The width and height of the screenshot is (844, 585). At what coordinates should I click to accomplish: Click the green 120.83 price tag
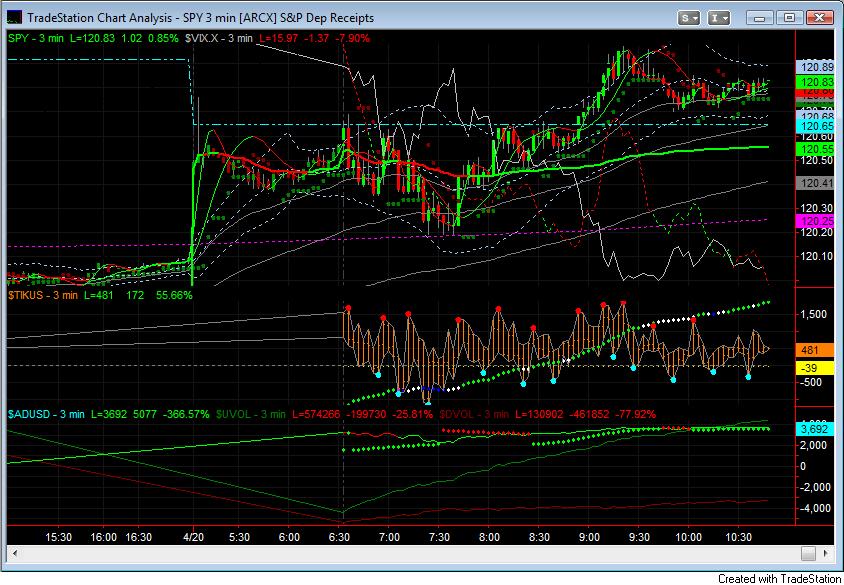(815, 82)
